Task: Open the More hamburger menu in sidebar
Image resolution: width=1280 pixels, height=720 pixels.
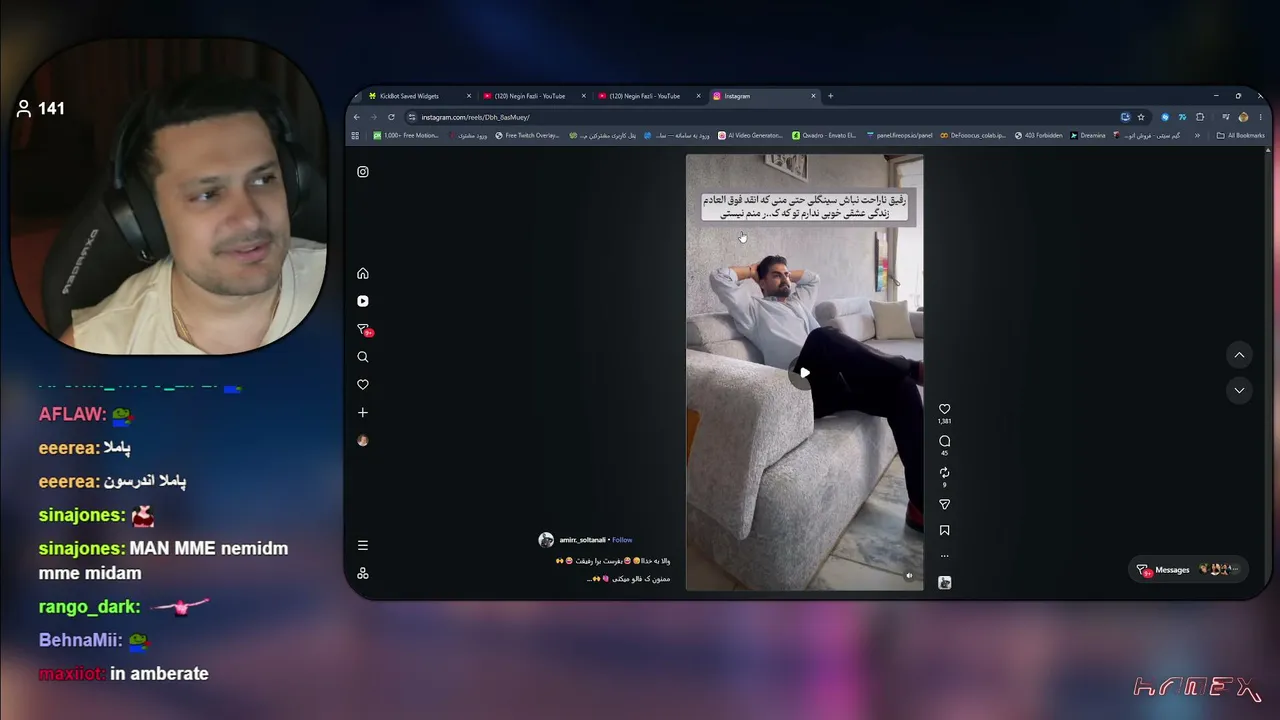Action: 363,545
